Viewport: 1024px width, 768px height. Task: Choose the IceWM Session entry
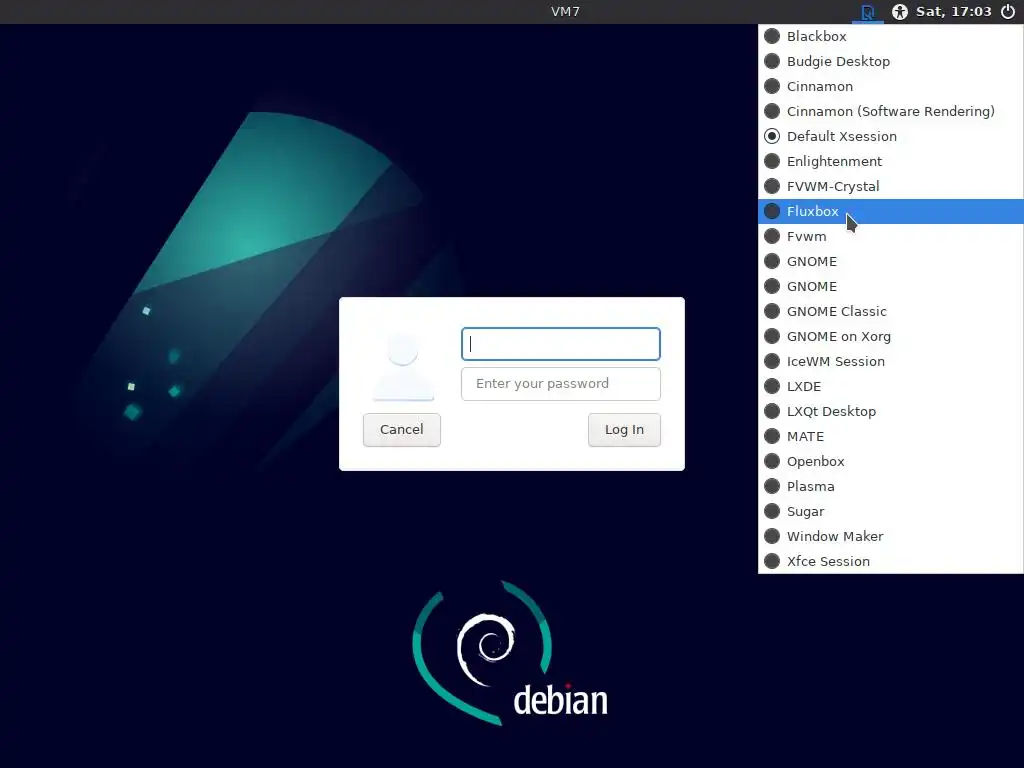pos(891,362)
